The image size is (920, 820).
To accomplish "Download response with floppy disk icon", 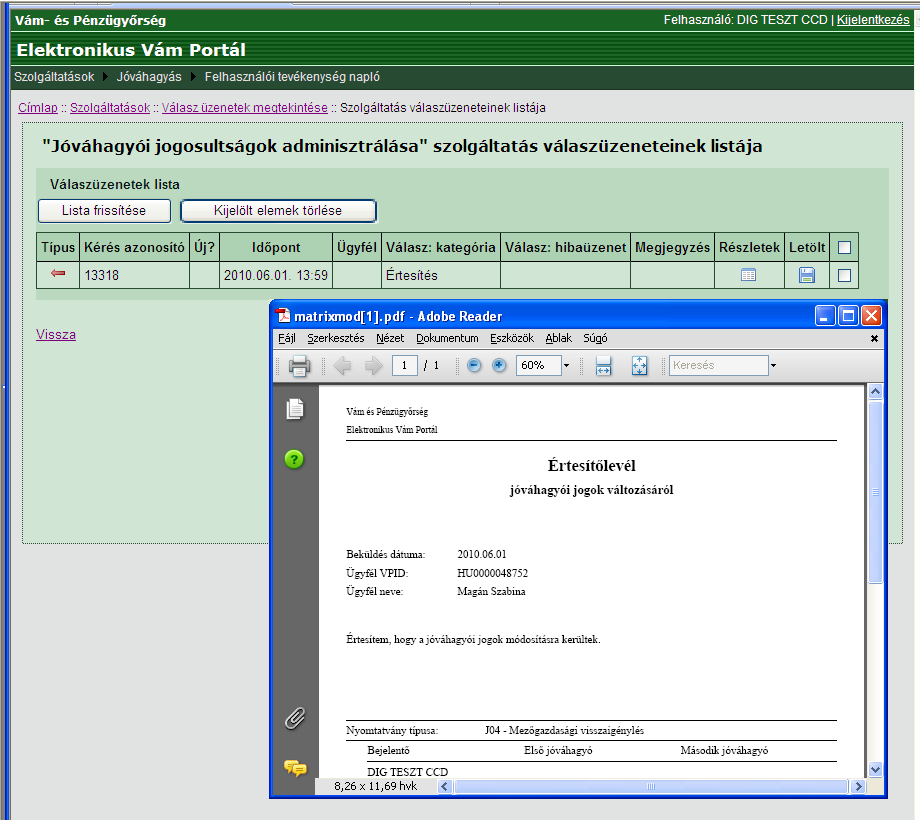I will tap(807, 275).
